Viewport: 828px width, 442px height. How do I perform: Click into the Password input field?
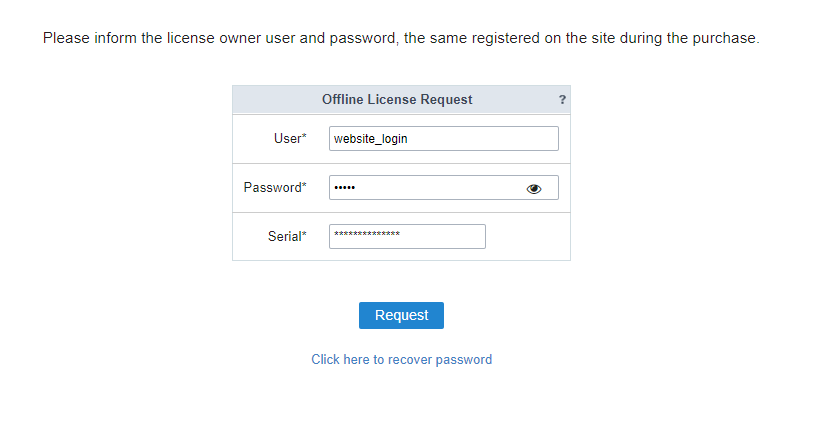444,187
